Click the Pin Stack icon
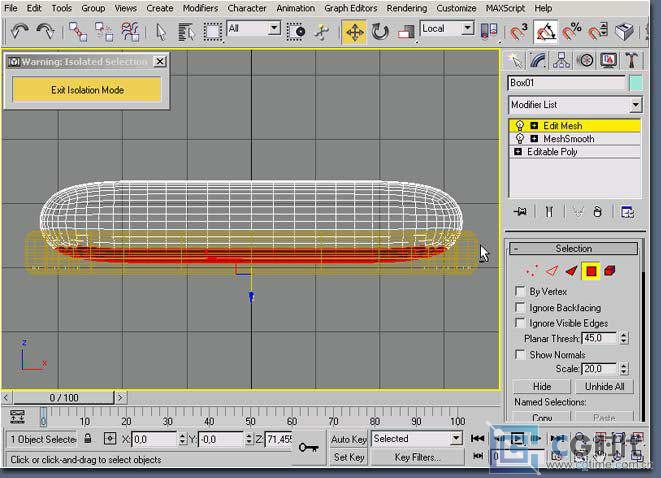The height and width of the screenshot is (478, 661). point(520,211)
